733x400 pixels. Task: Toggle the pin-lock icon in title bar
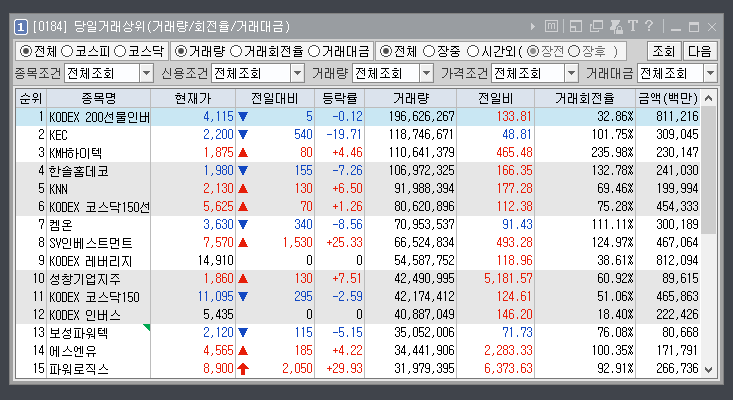(x=616, y=27)
